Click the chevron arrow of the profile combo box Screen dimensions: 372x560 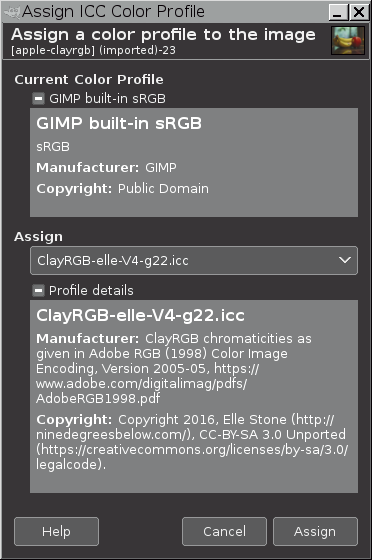pyautogui.click(x=345, y=260)
